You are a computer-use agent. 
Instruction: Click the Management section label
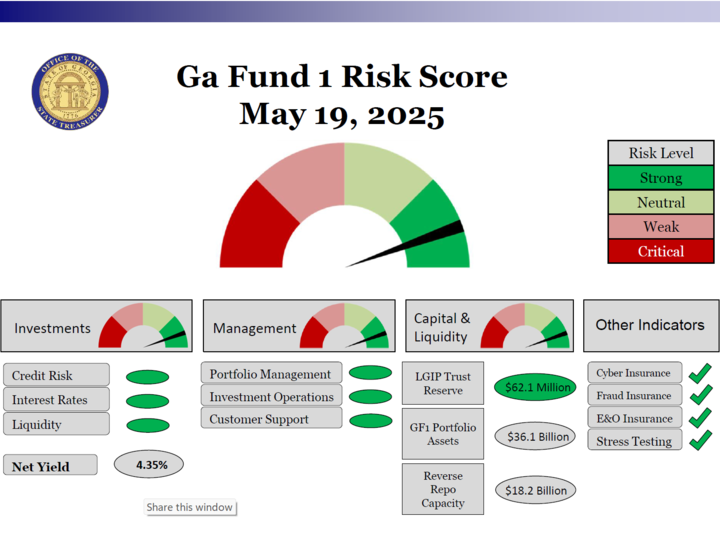pos(254,328)
